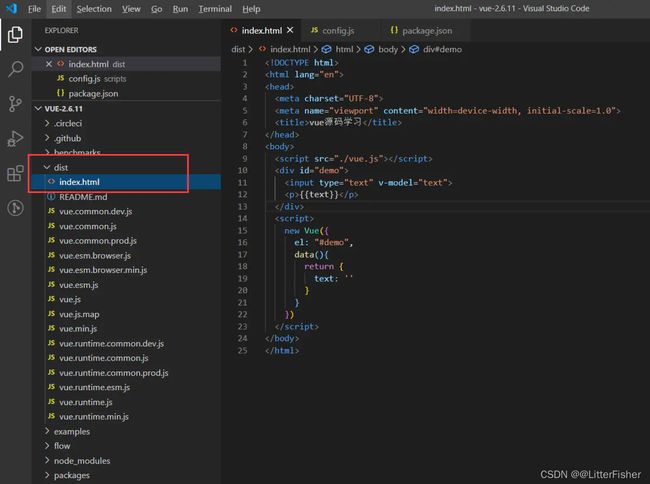Expand the flow folder
Image resolution: width=650 pixels, height=484 pixels.
[62, 446]
